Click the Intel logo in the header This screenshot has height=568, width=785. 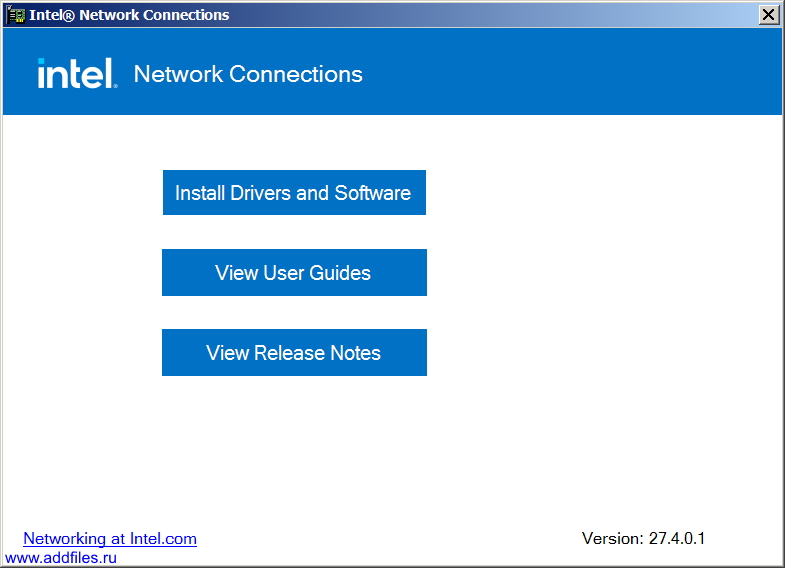point(78,74)
